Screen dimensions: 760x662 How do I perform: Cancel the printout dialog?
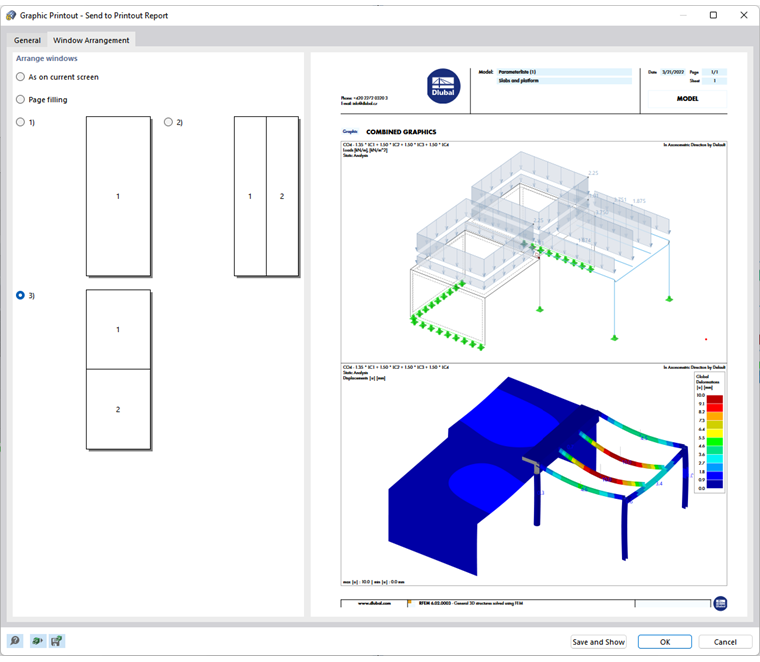point(725,642)
